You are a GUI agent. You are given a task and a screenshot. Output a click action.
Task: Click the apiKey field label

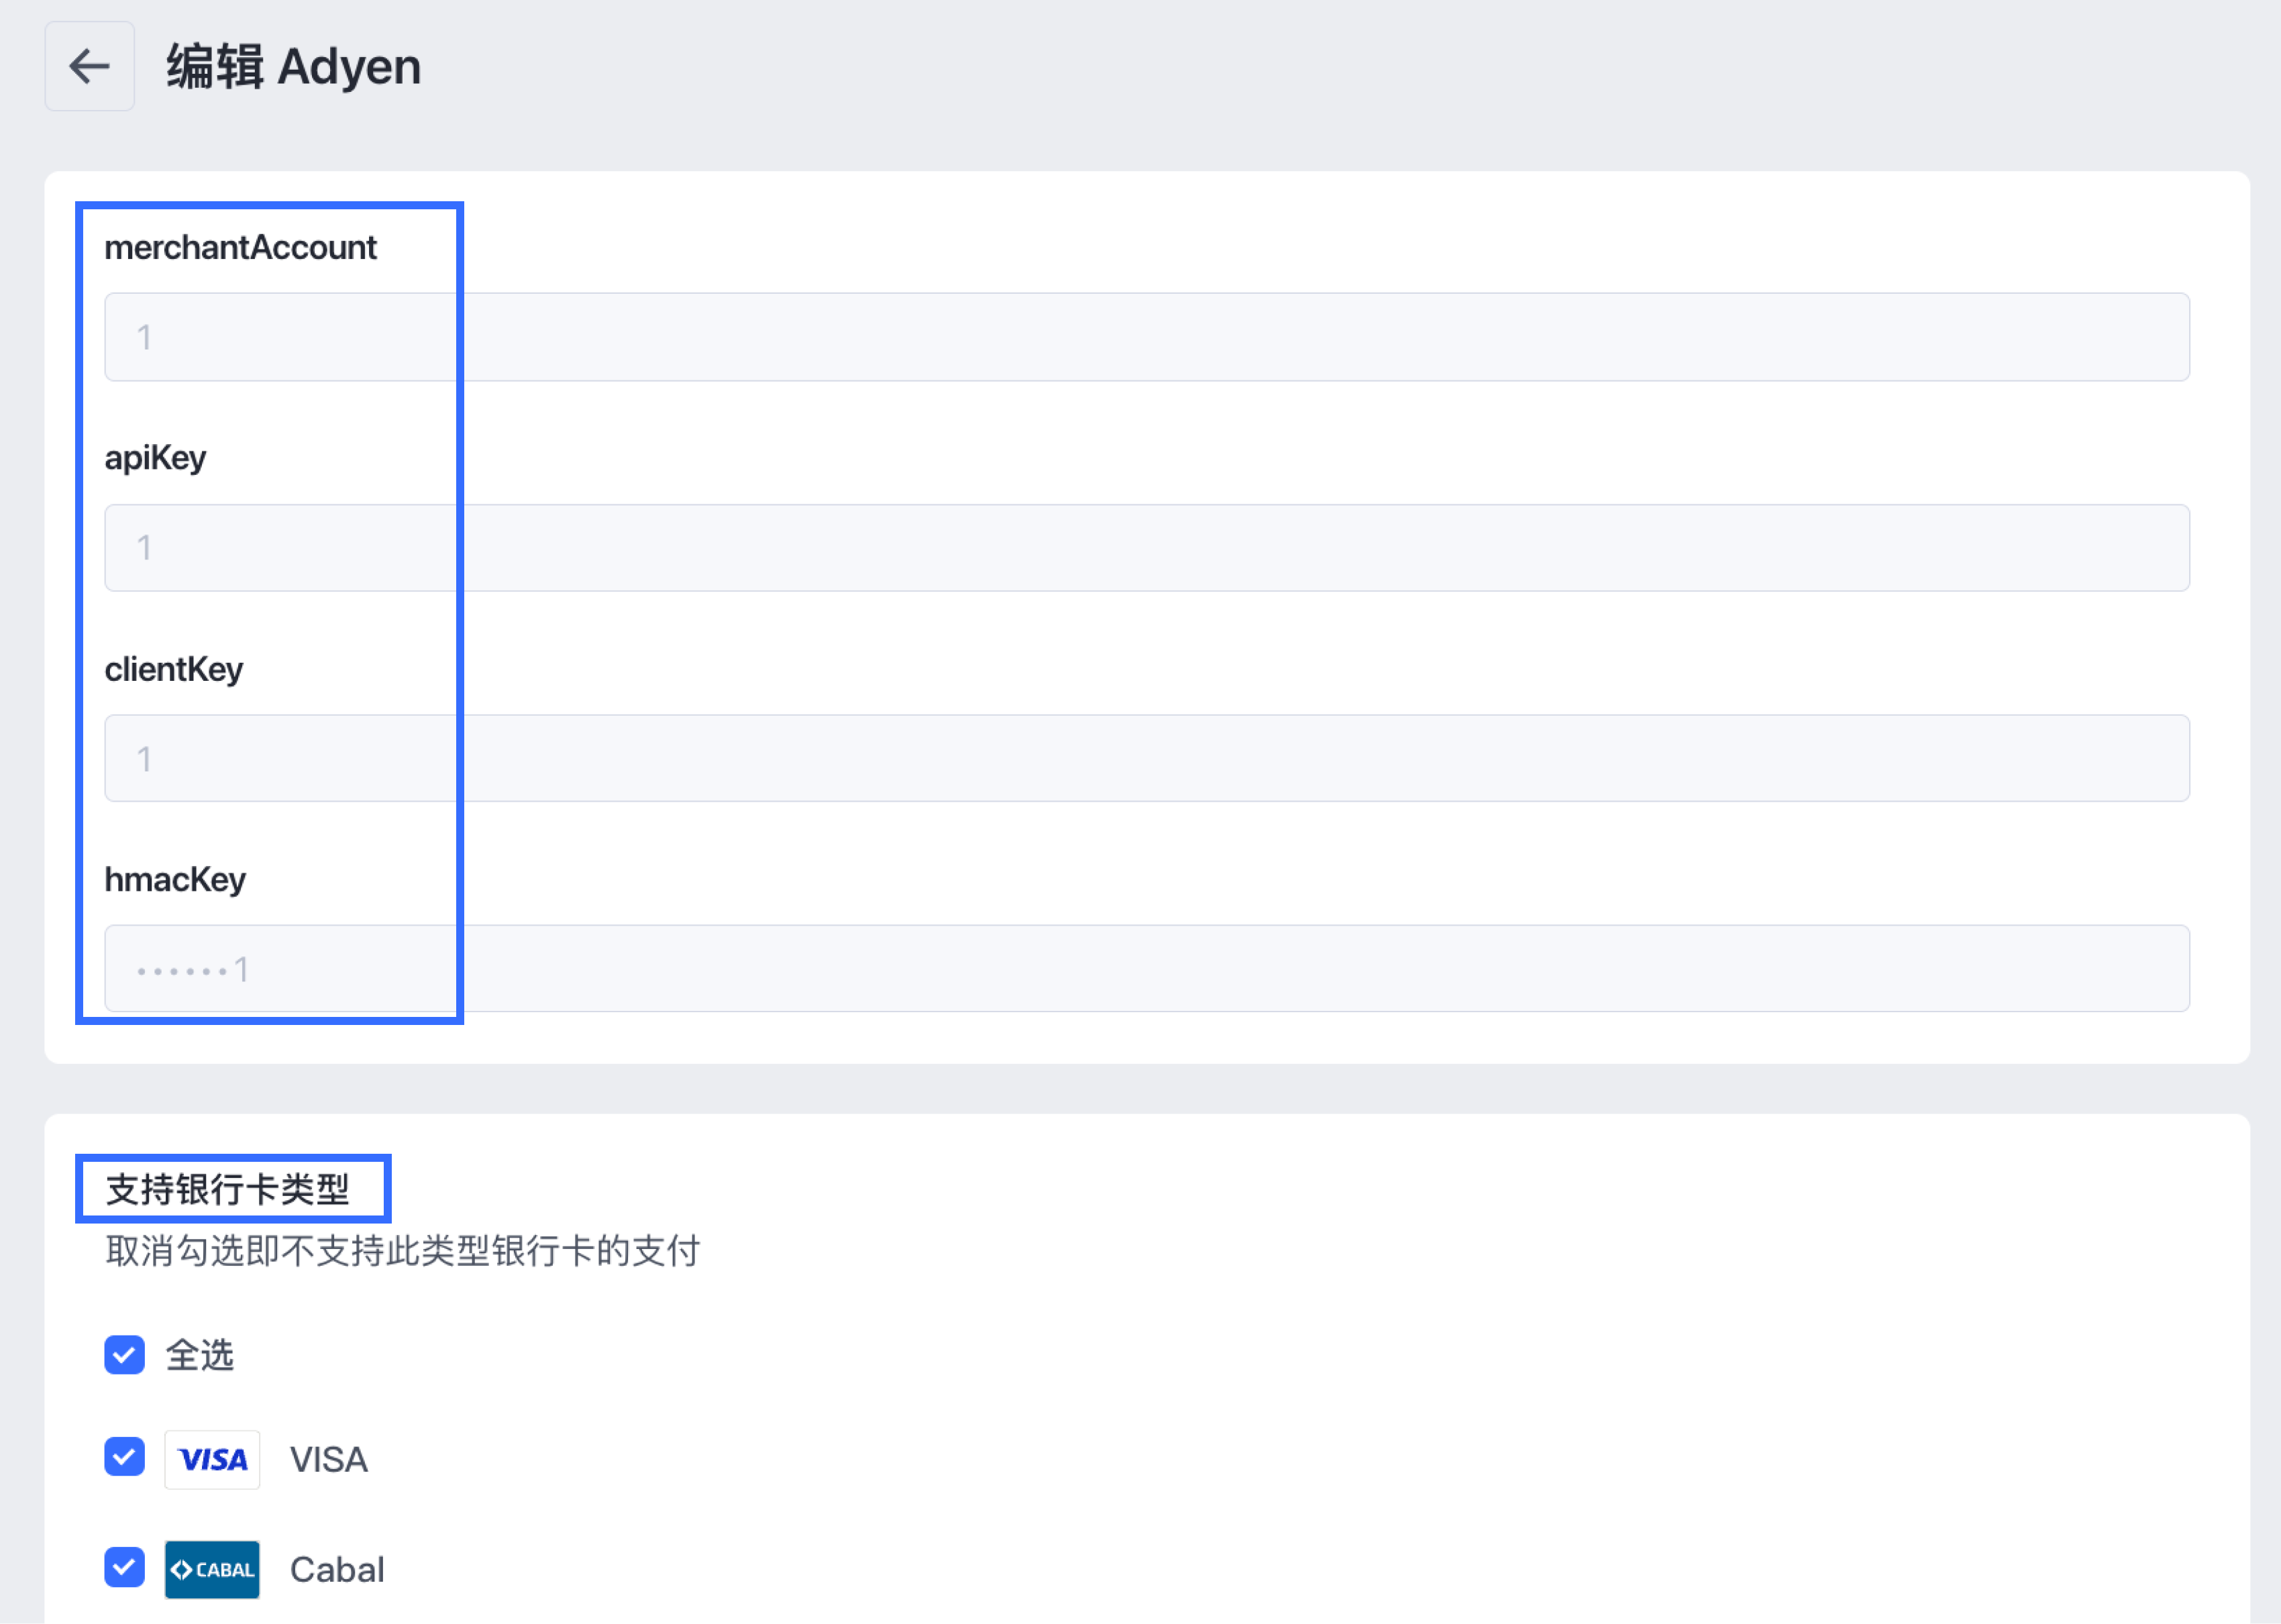pos(155,458)
